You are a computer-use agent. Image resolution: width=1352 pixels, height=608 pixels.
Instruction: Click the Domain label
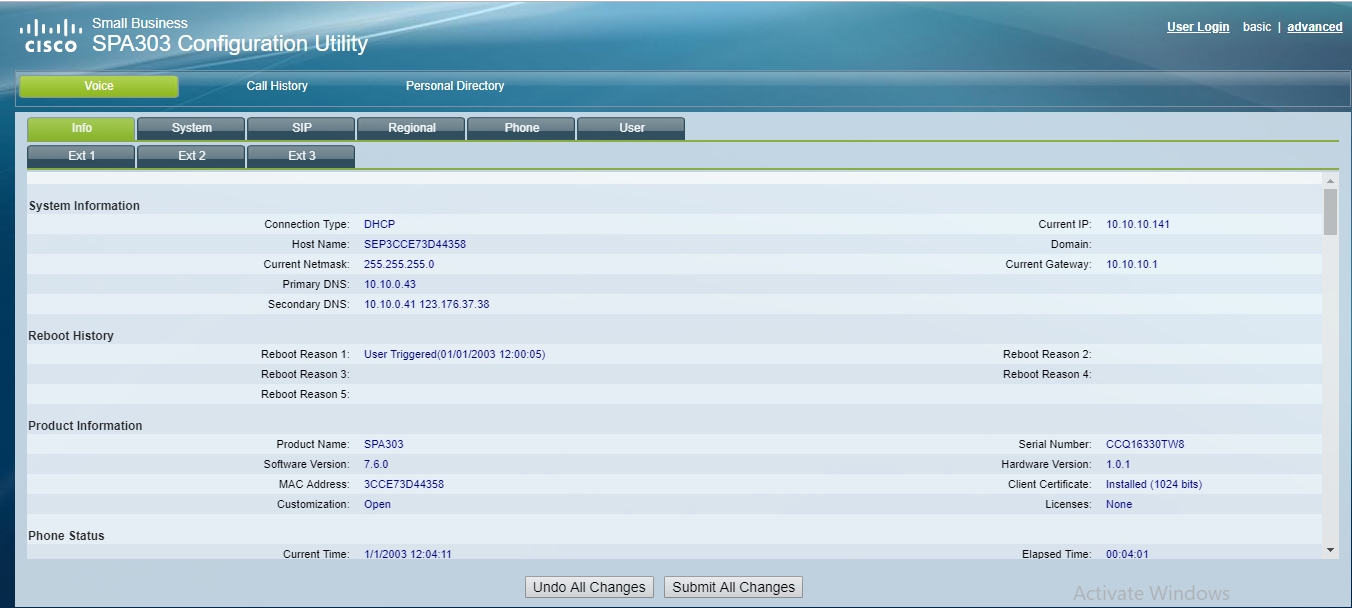click(1071, 244)
